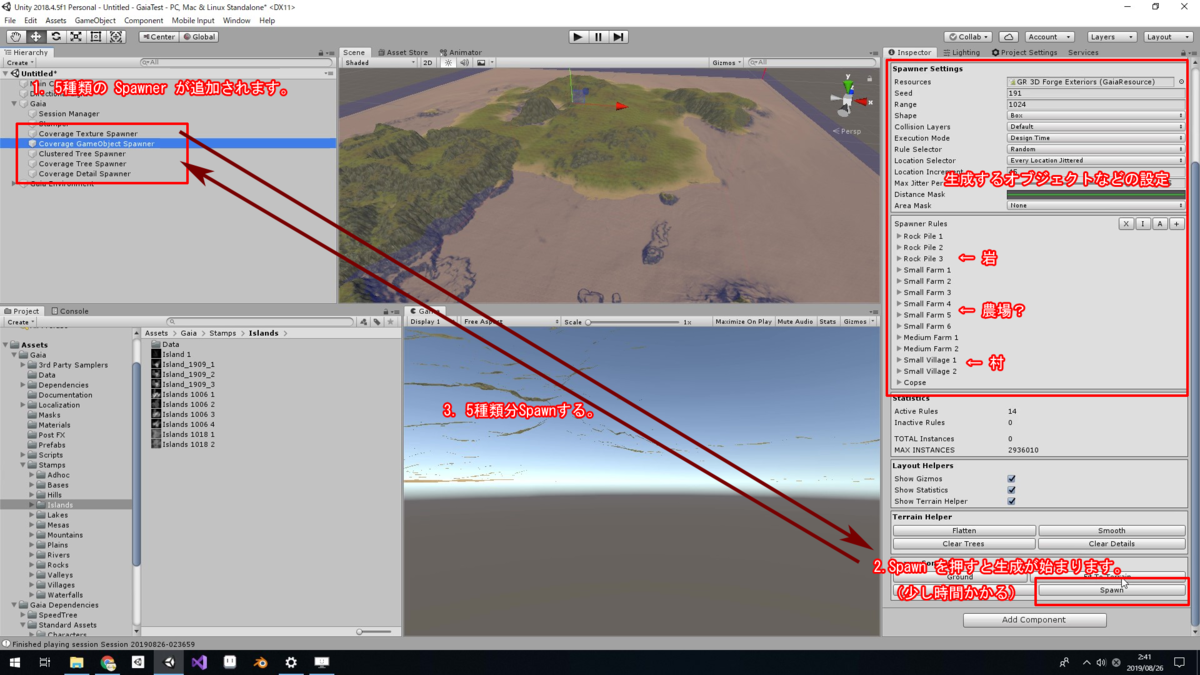Expand the Rock Pile 1 rule
1200x675 pixels.
[x=899, y=236]
